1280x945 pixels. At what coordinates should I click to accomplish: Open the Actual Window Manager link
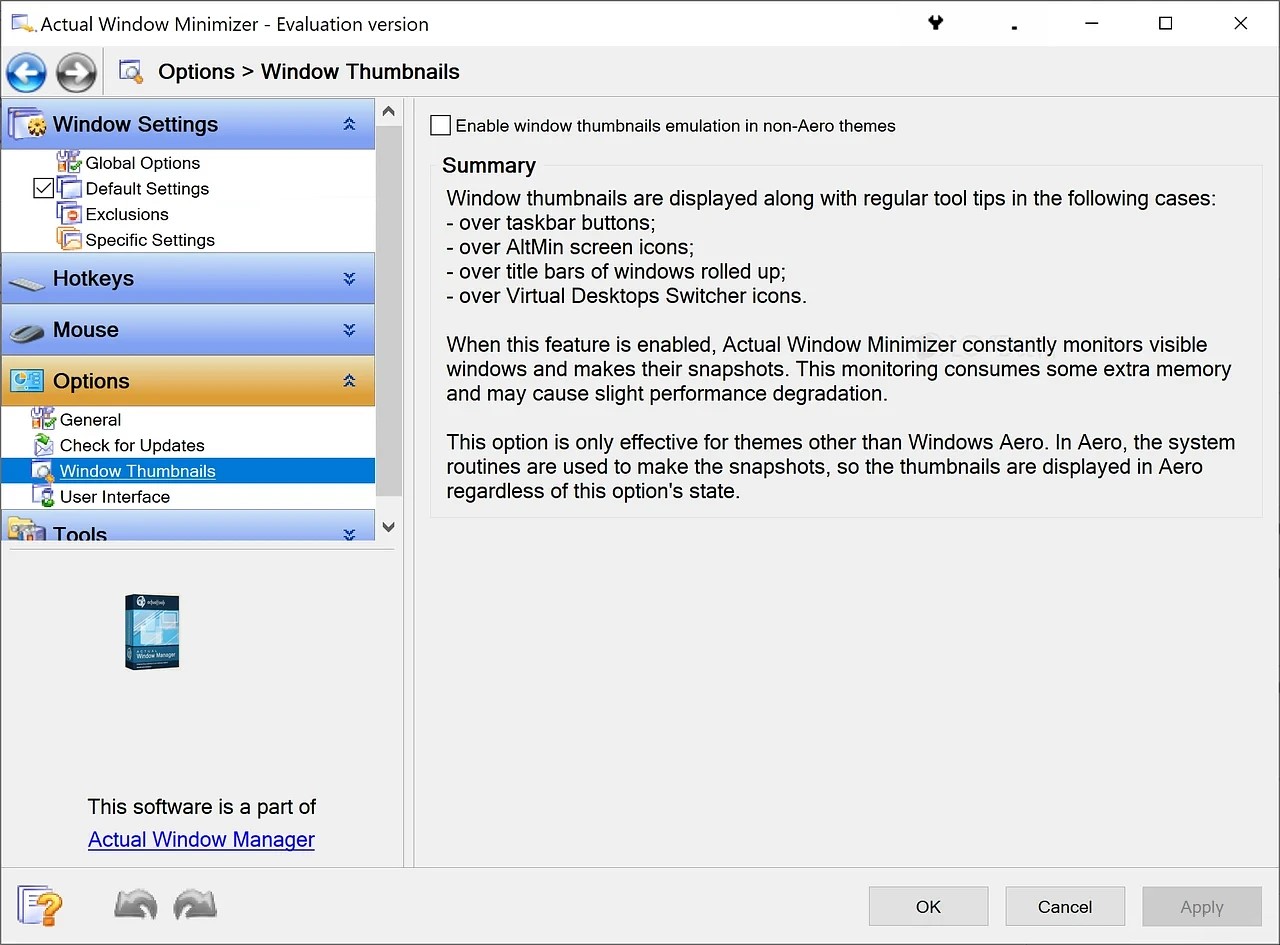tap(201, 839)
